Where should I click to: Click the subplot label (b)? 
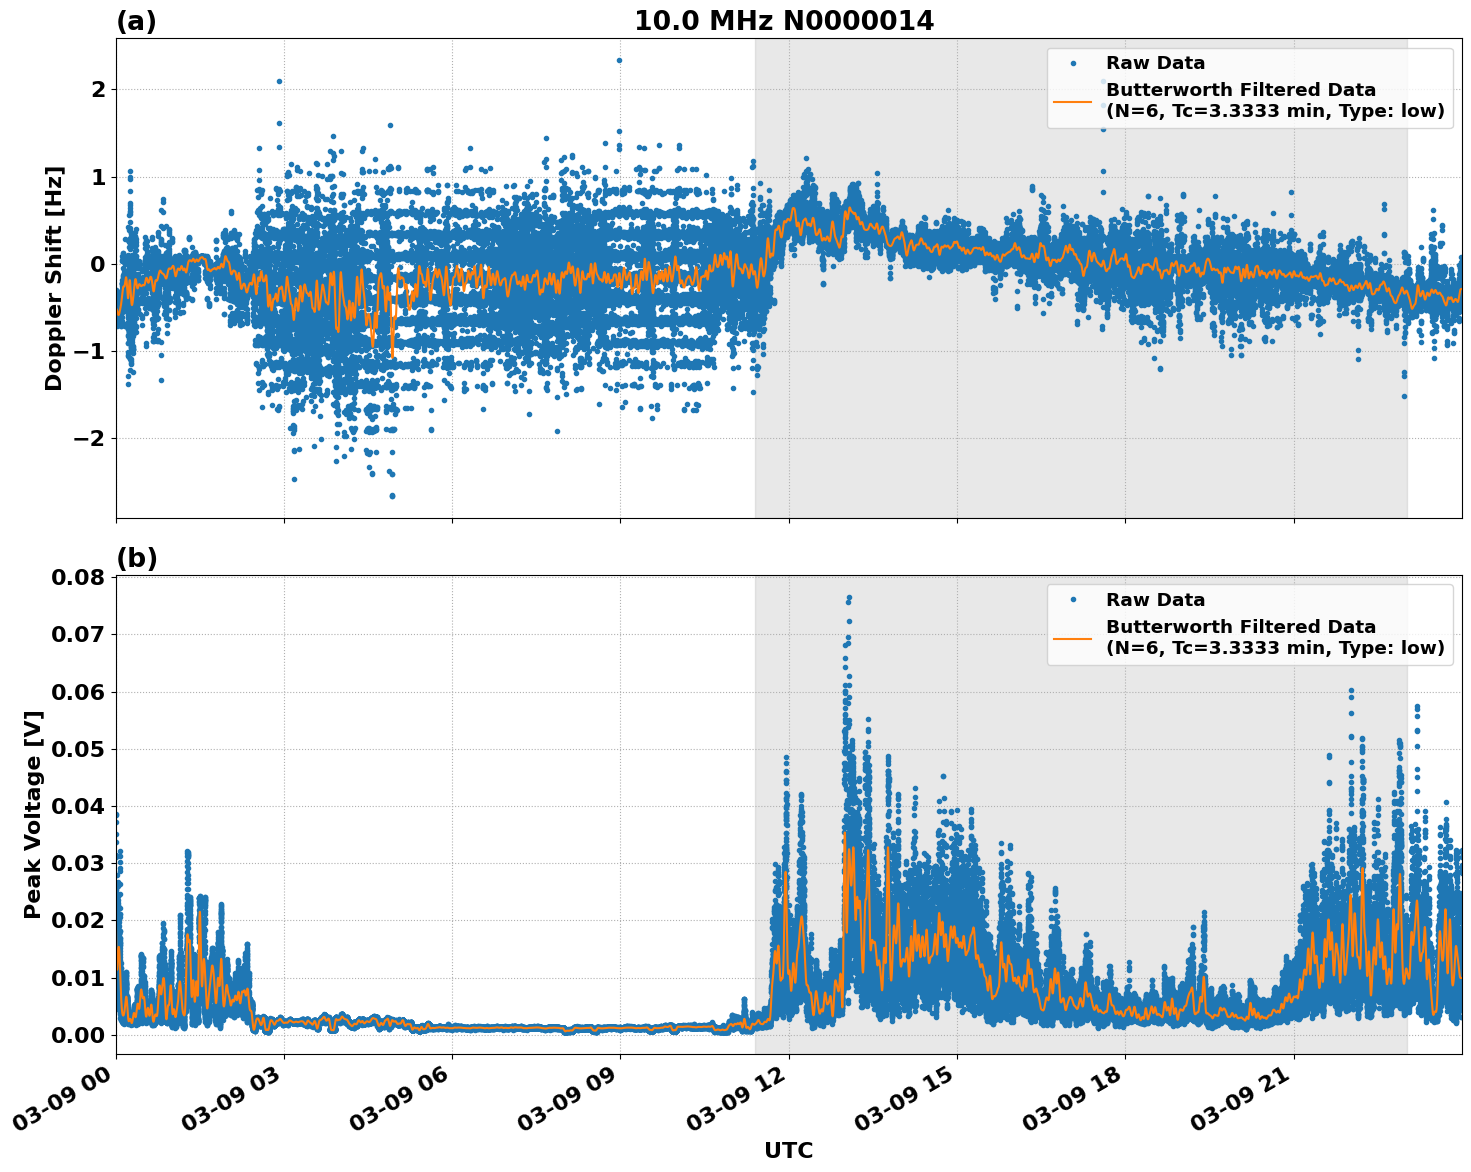click(137, 557)
